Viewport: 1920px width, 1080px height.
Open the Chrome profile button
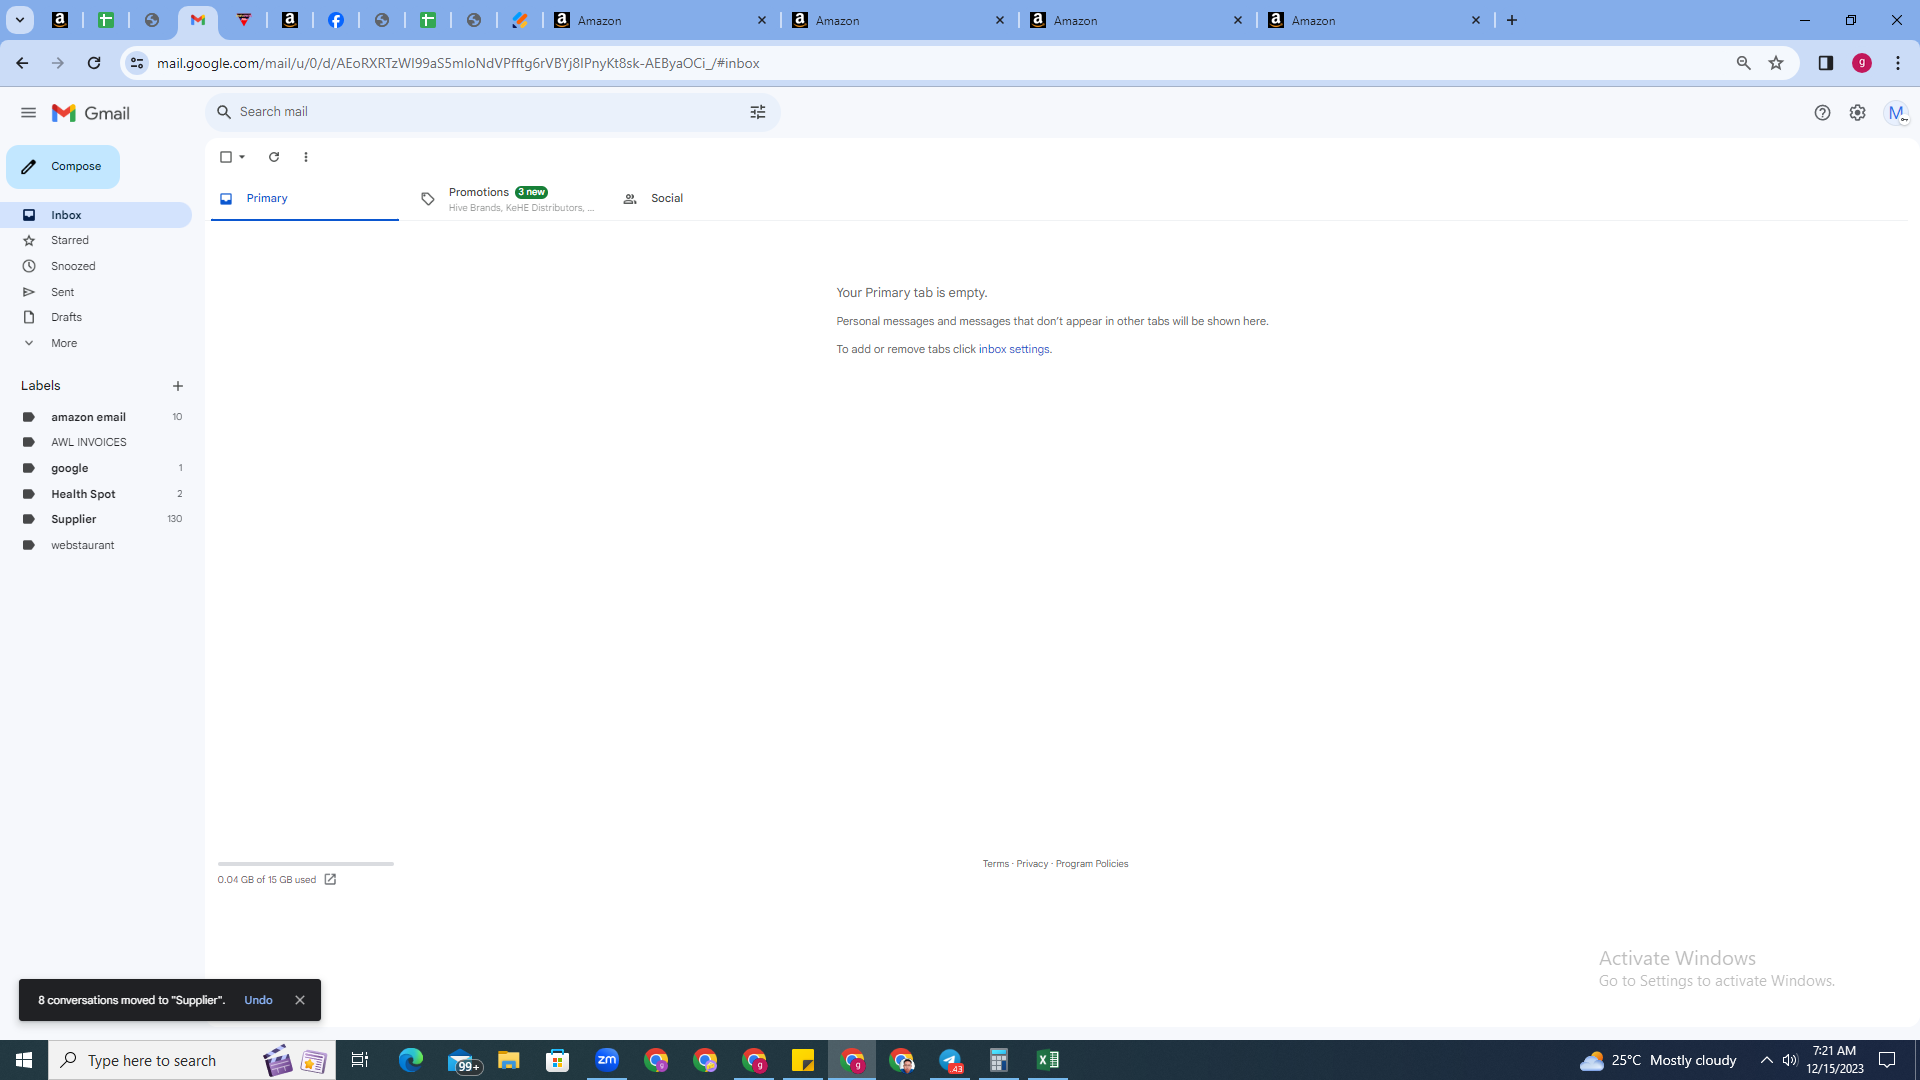point(1862,63)
